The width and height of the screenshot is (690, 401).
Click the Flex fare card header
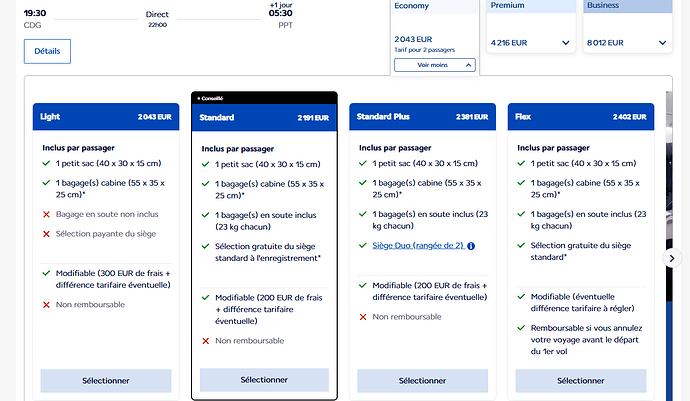pos(580,117)
